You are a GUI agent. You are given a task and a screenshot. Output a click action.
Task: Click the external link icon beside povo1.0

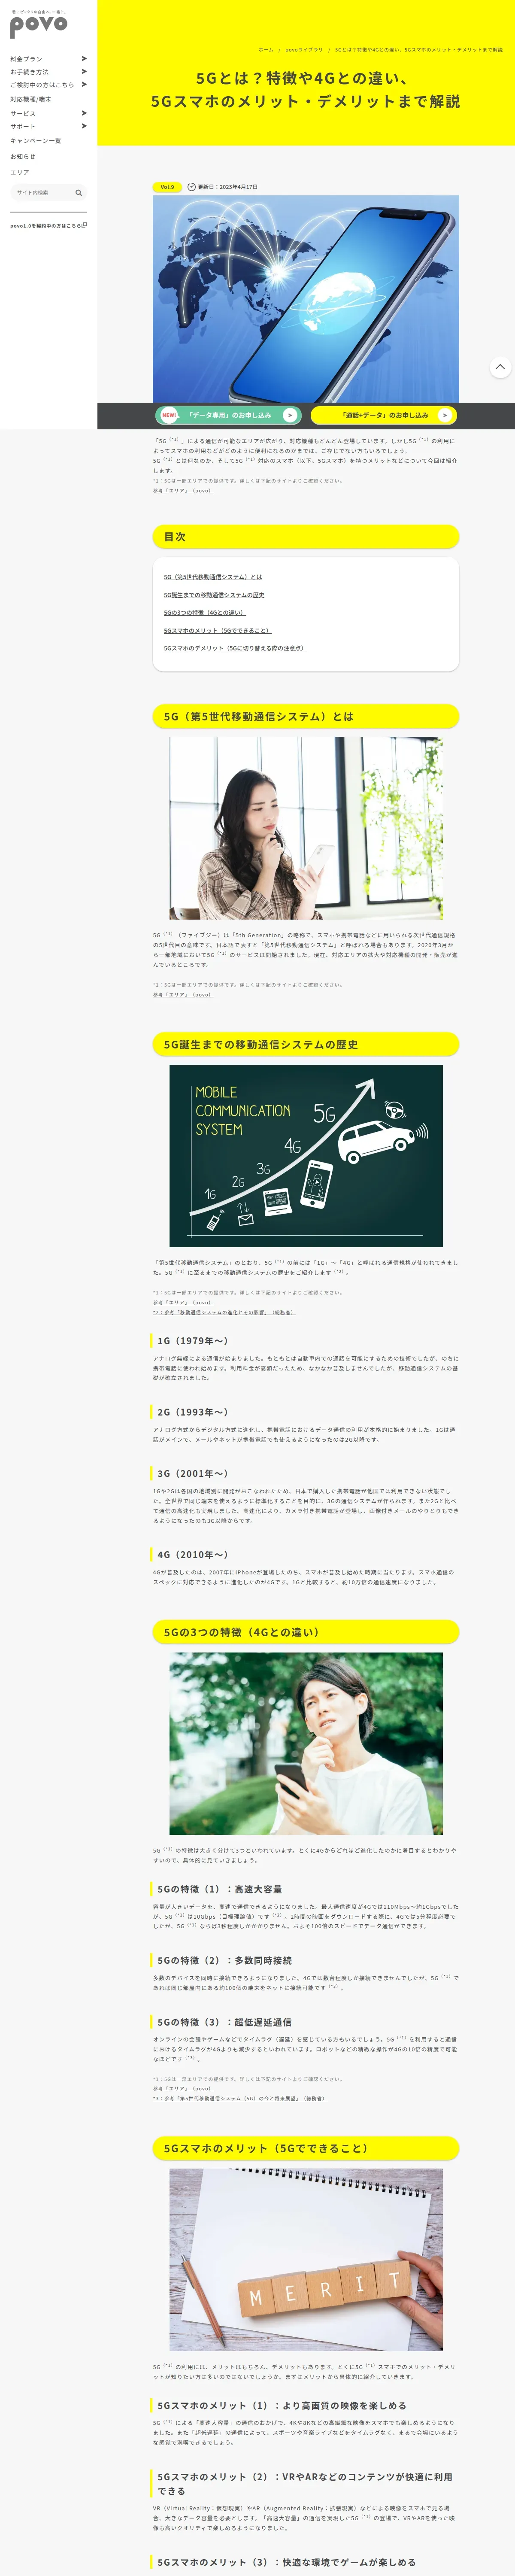(85, 225)
